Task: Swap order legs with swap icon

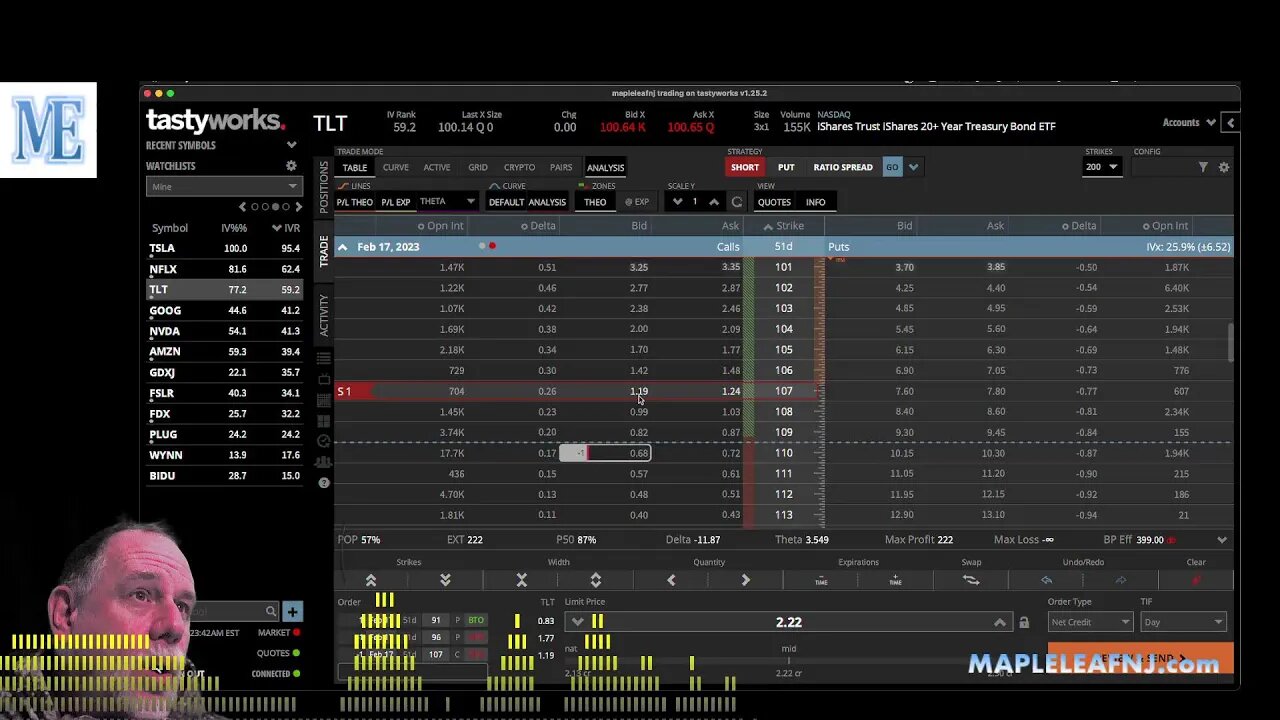Action: (971, 580)
